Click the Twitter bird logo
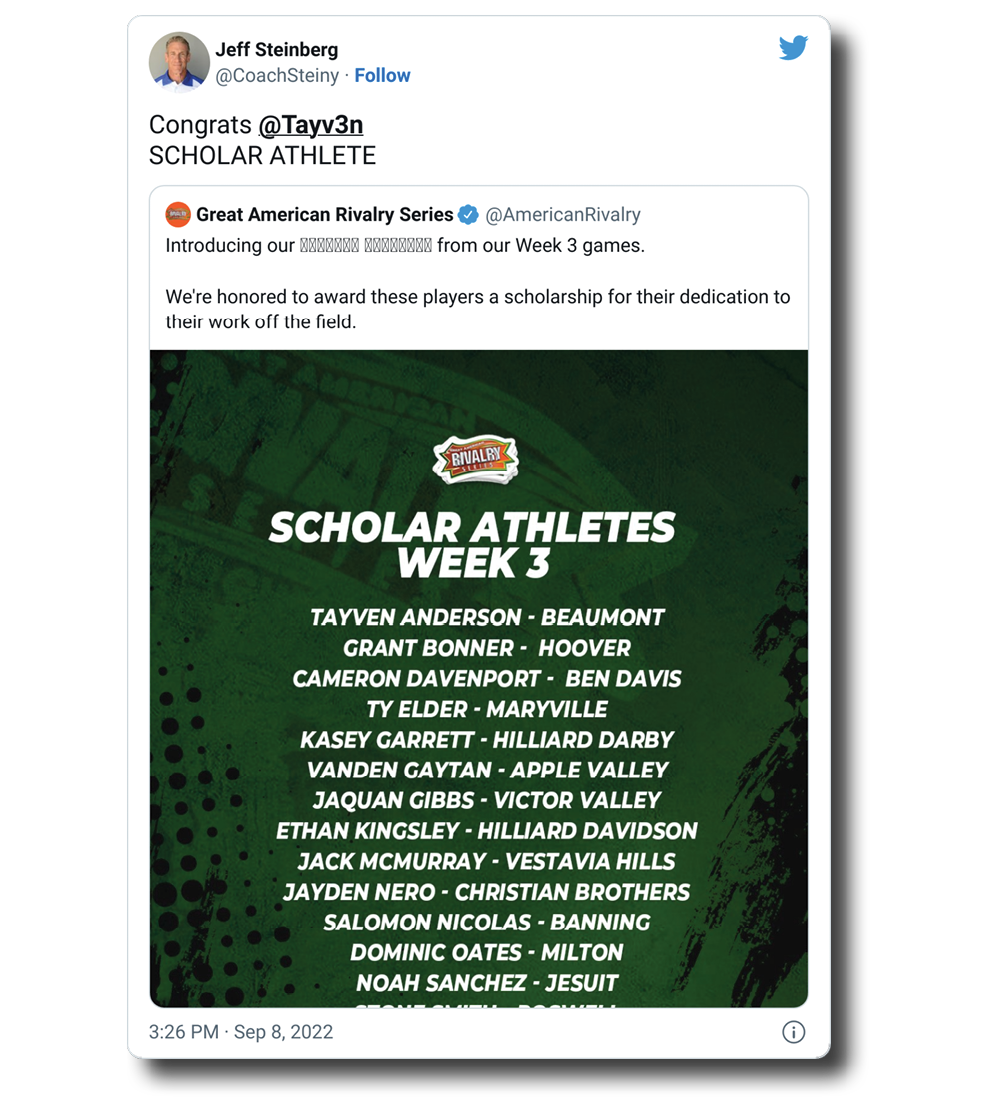The width and height of the screenshot is (996, 1112). [793, 48]
